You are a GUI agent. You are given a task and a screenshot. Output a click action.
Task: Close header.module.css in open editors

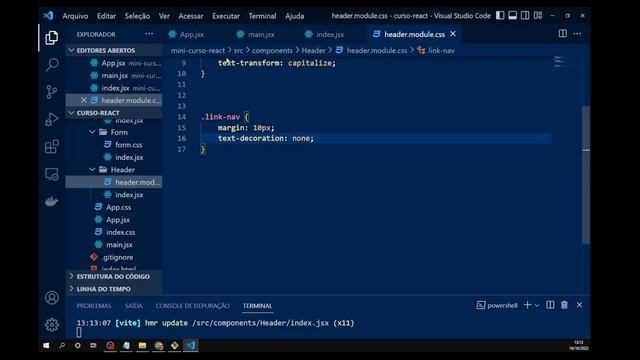click(84, 100)
